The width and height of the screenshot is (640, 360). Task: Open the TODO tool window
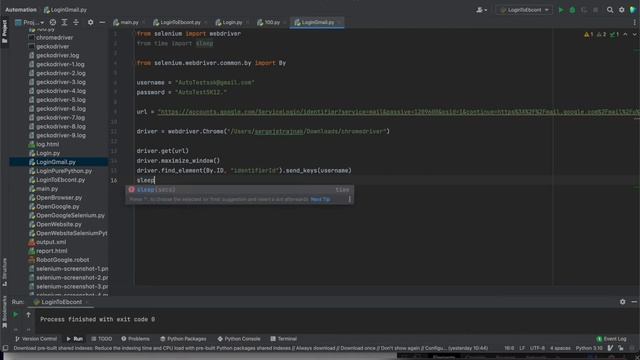click(x=102, y=339)
